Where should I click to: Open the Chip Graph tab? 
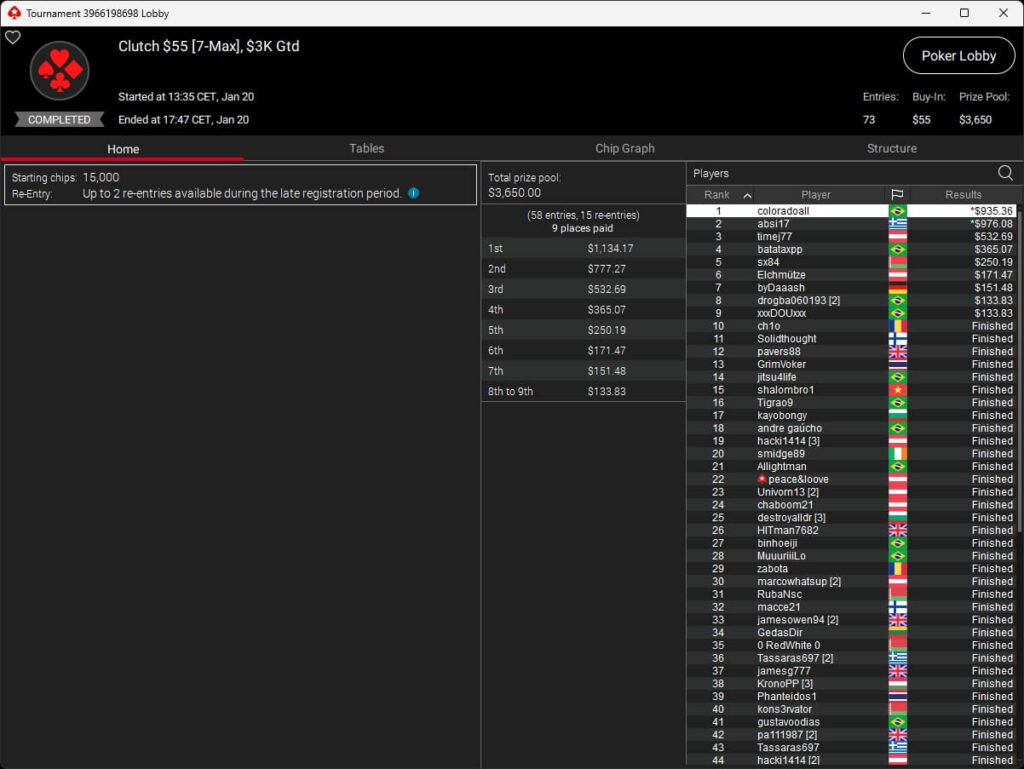[624, 148]
